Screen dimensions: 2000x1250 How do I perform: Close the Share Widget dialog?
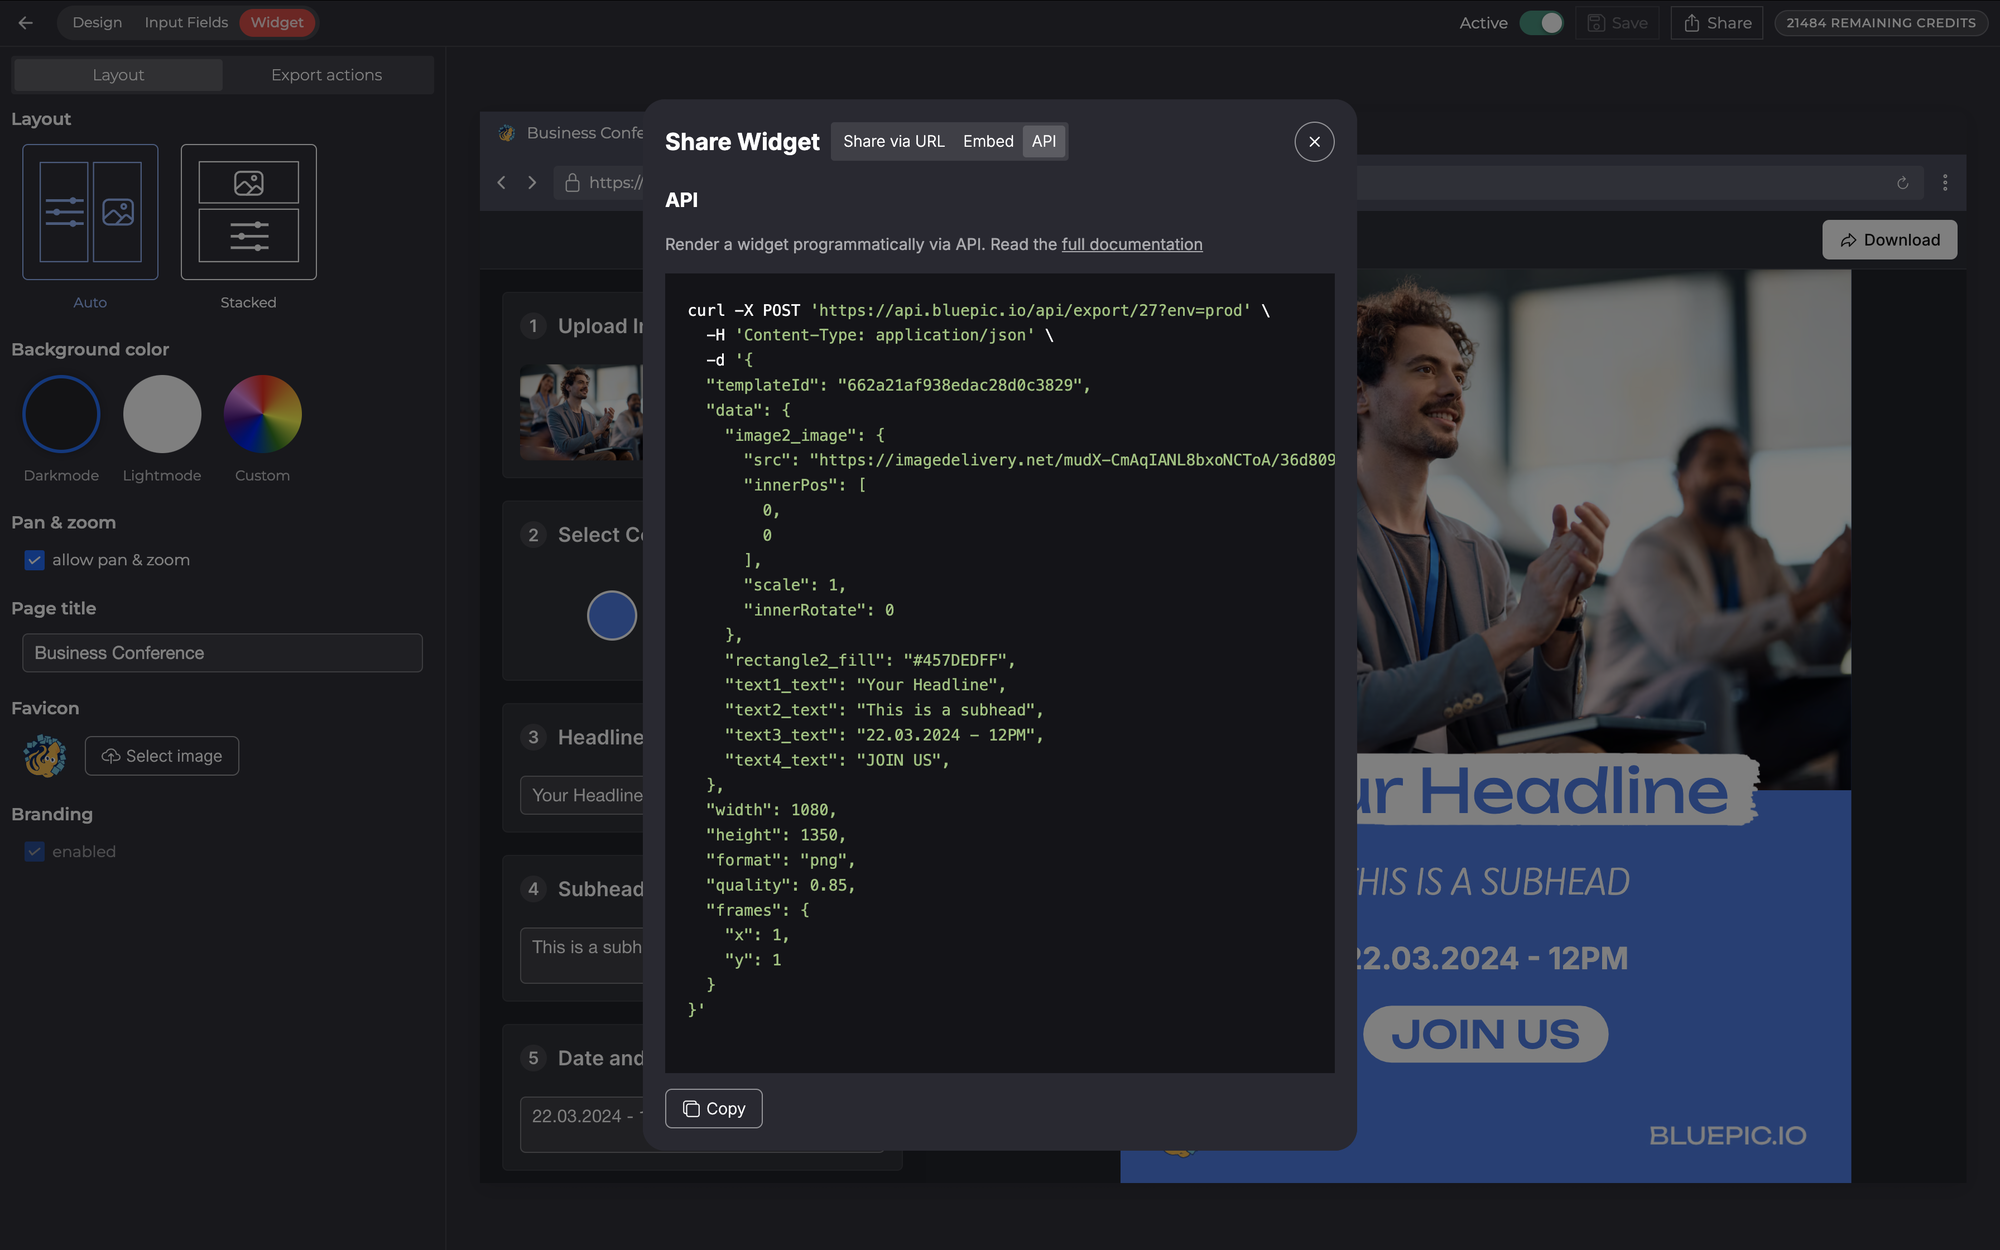(1314, 142)
